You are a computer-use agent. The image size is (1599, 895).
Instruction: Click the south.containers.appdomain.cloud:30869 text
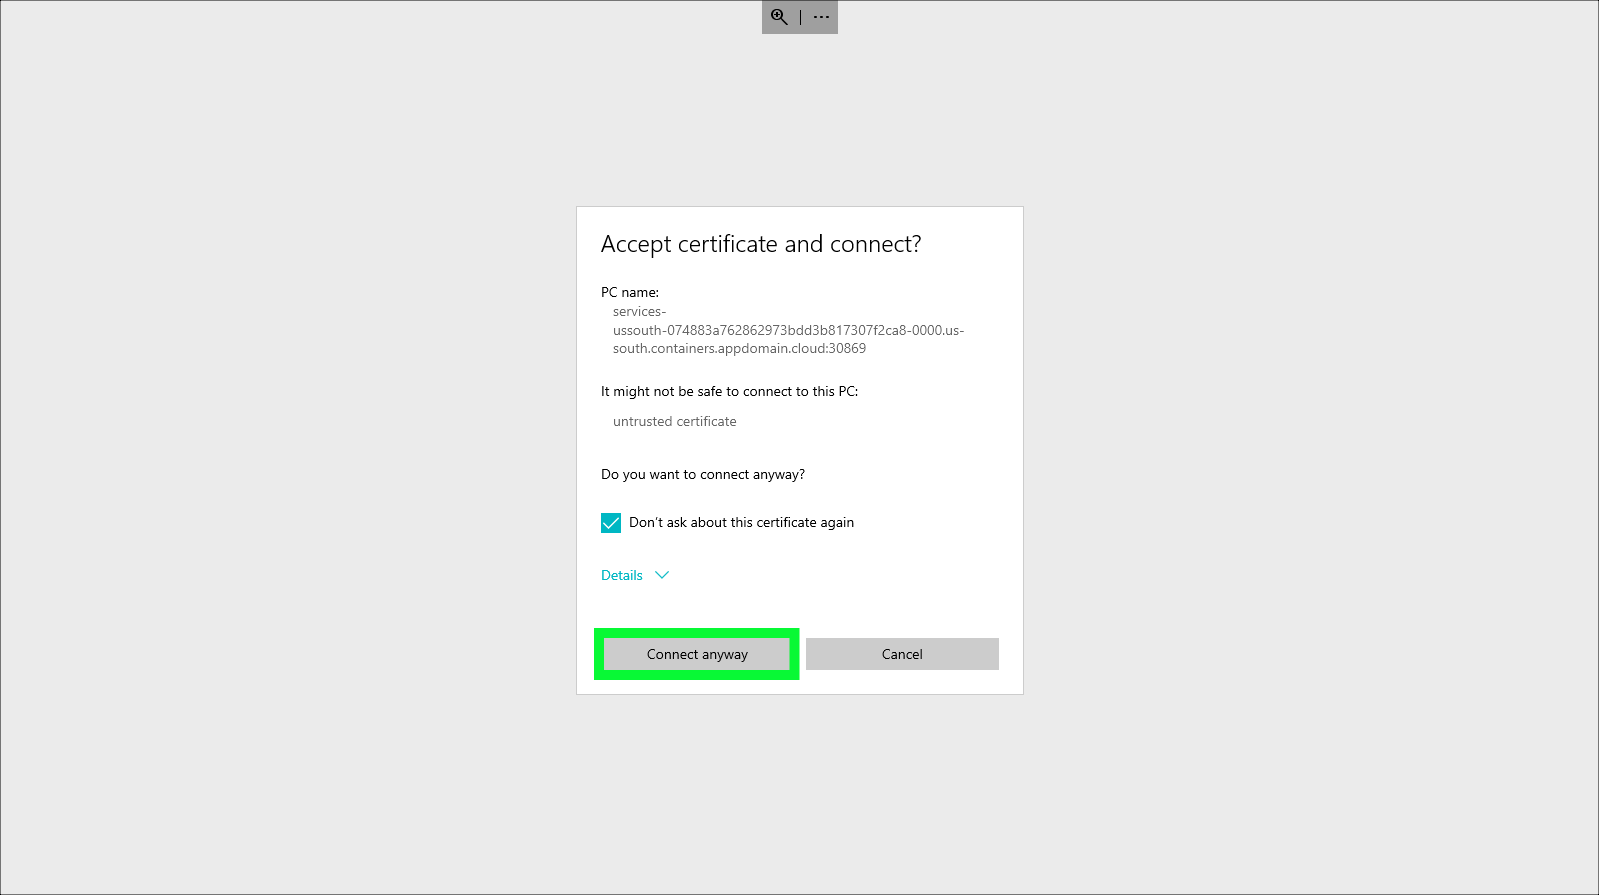(739, 349)
